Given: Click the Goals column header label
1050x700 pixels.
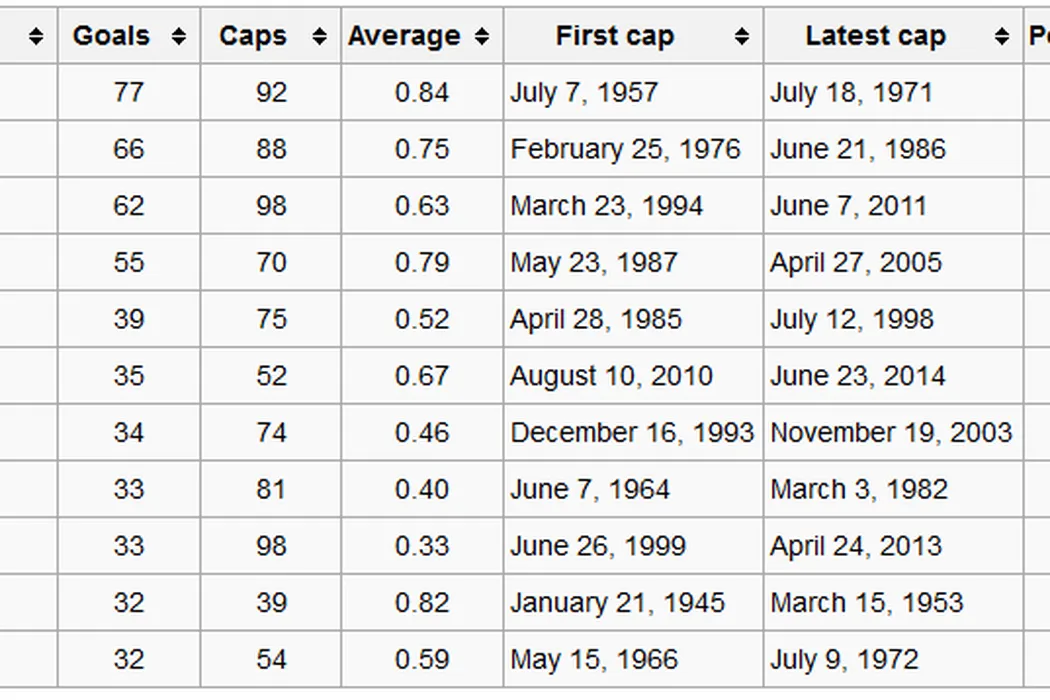Looking at the screenshot, I should coord(111,37).
